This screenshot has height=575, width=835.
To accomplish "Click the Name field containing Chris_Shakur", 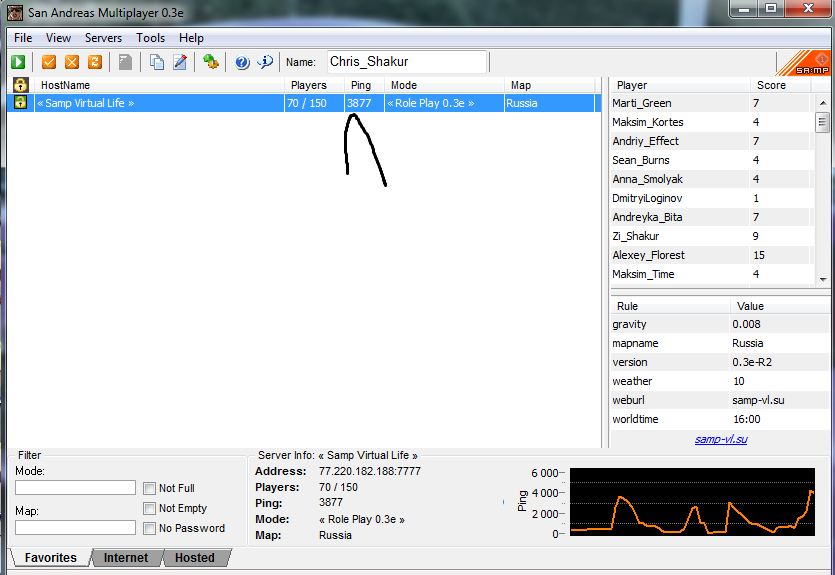I will pos(407,62).
